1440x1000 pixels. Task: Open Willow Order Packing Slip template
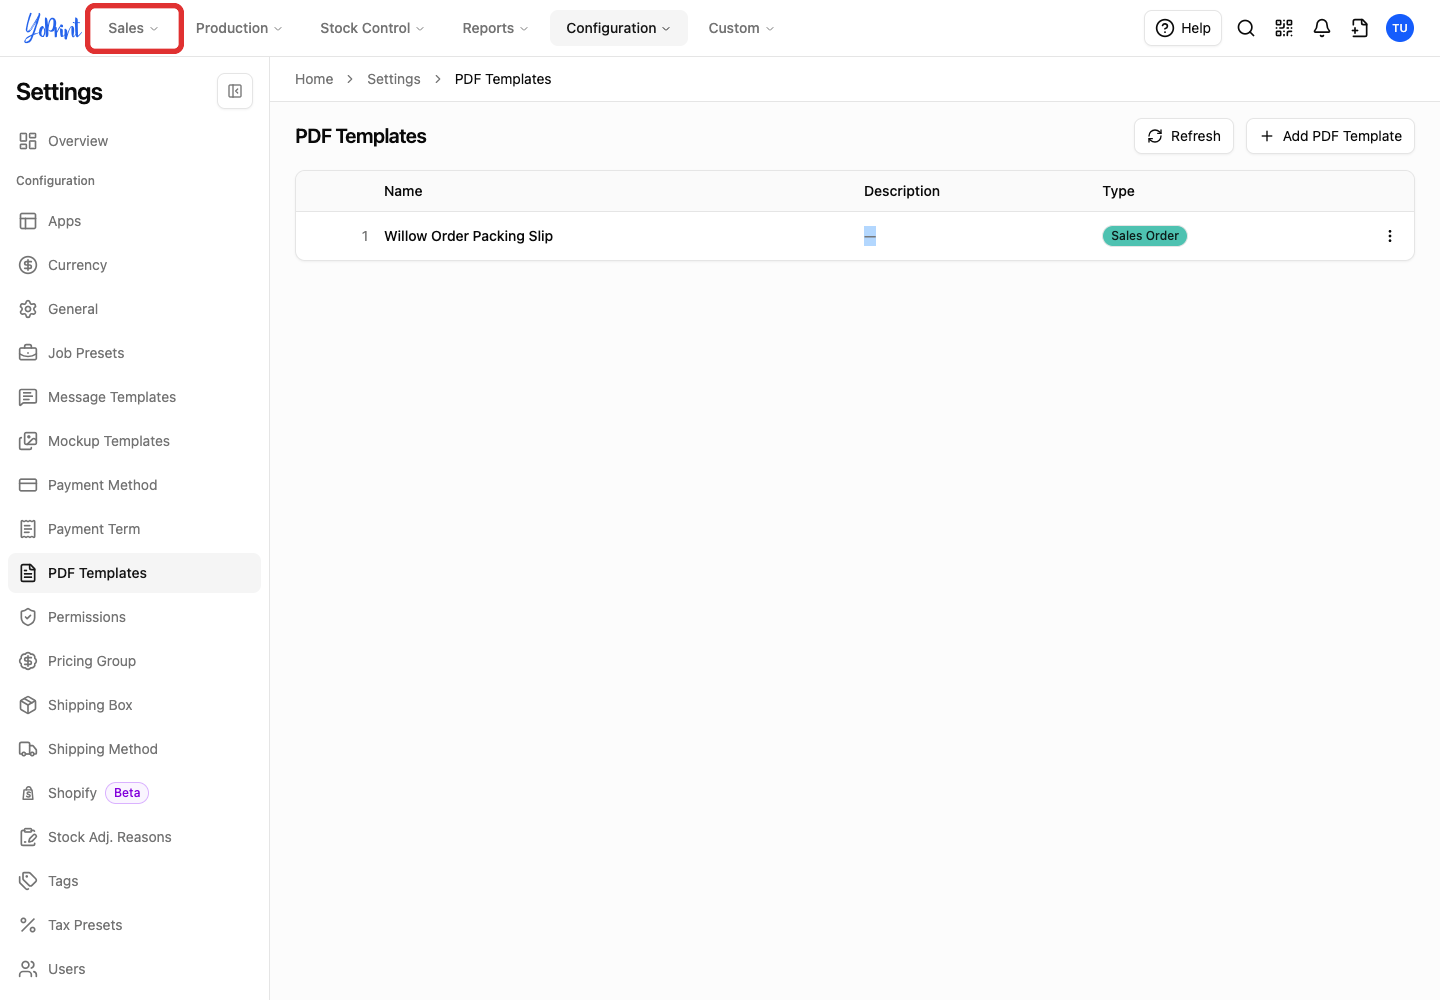click(468, 236)
